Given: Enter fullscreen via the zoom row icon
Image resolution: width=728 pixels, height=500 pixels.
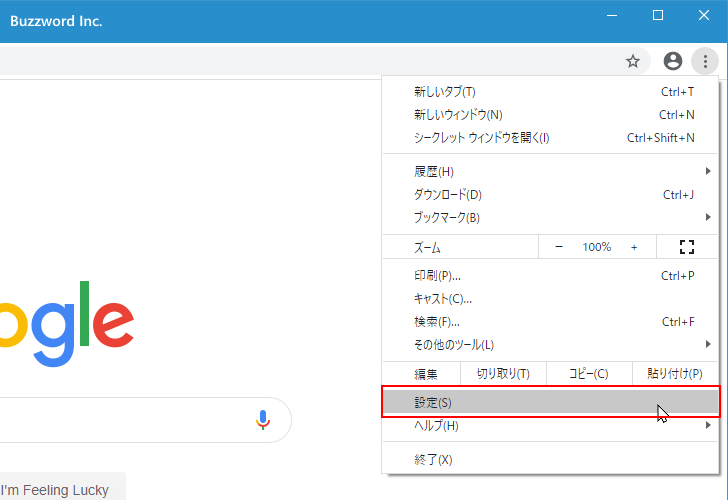Looking at the screenshot, I should 687,247.
